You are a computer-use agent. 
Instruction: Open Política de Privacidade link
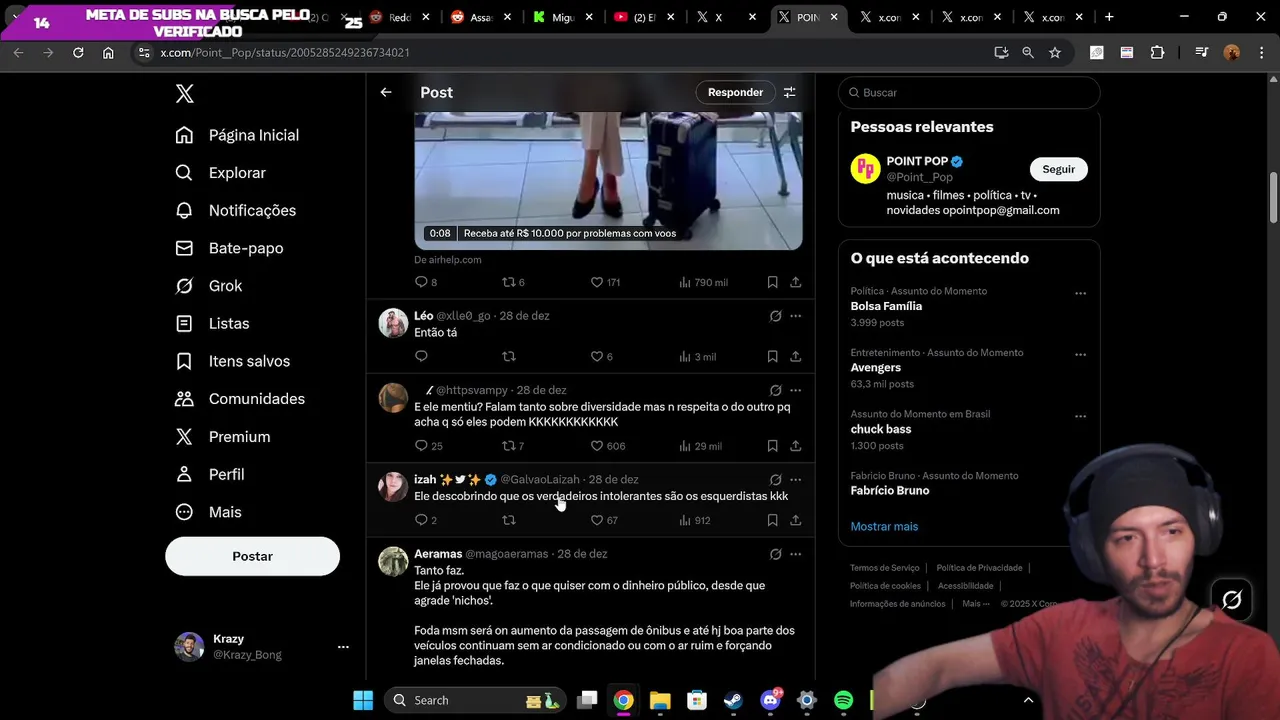979,568
